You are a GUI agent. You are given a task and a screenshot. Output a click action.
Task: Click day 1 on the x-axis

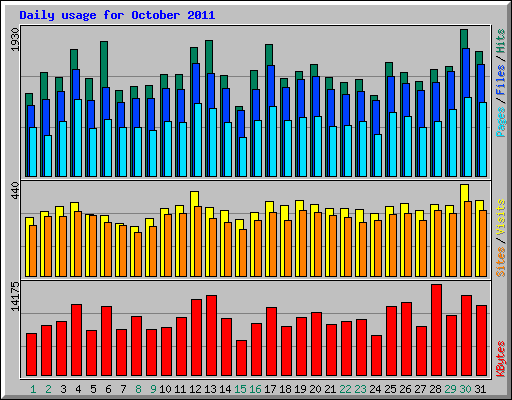[x=33, y=389]
